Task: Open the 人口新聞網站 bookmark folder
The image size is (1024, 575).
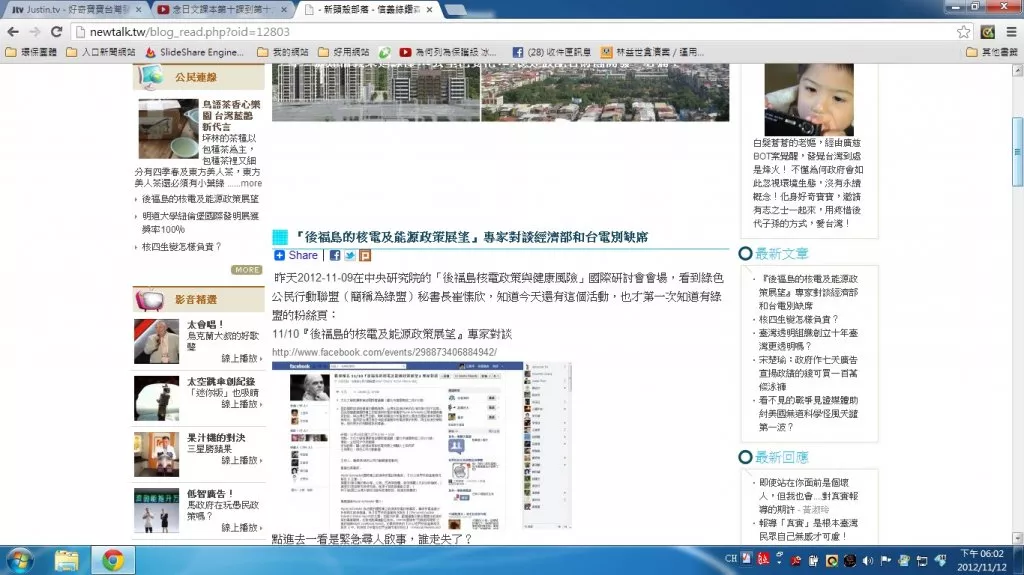Action: pos(101,52)
